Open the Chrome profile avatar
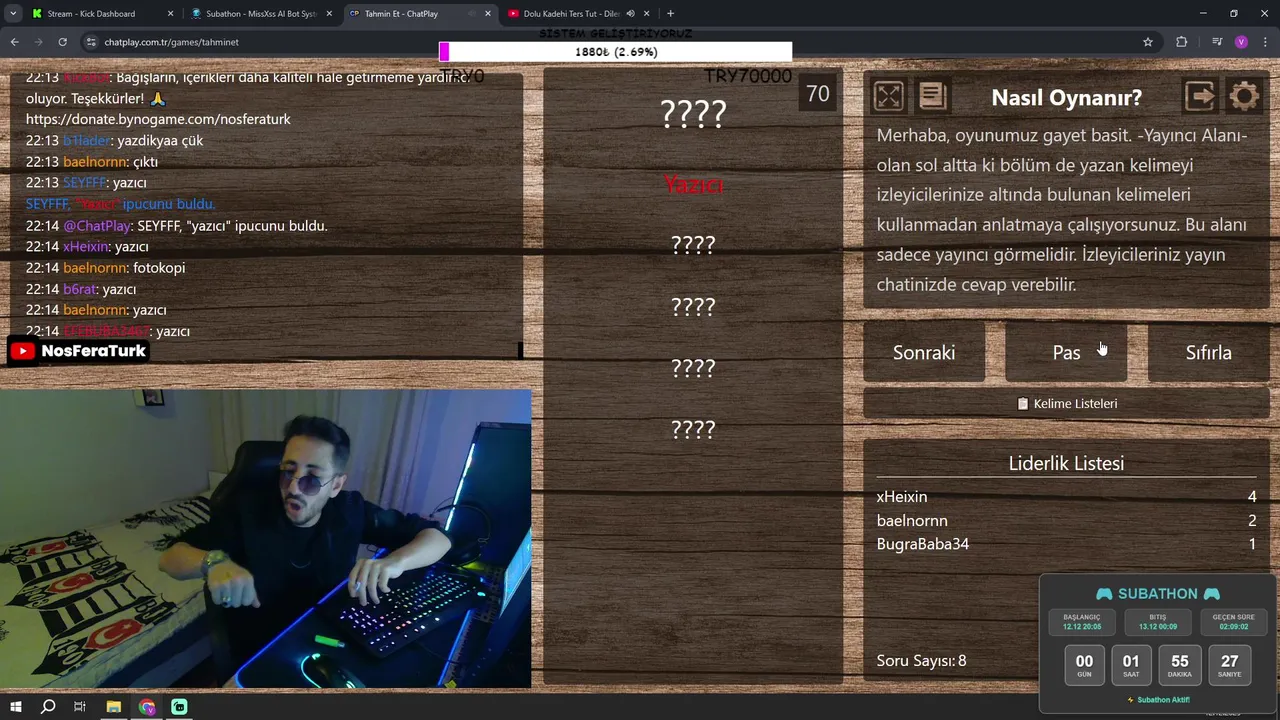1280x720 pixels. click(x=1241, y=42)
